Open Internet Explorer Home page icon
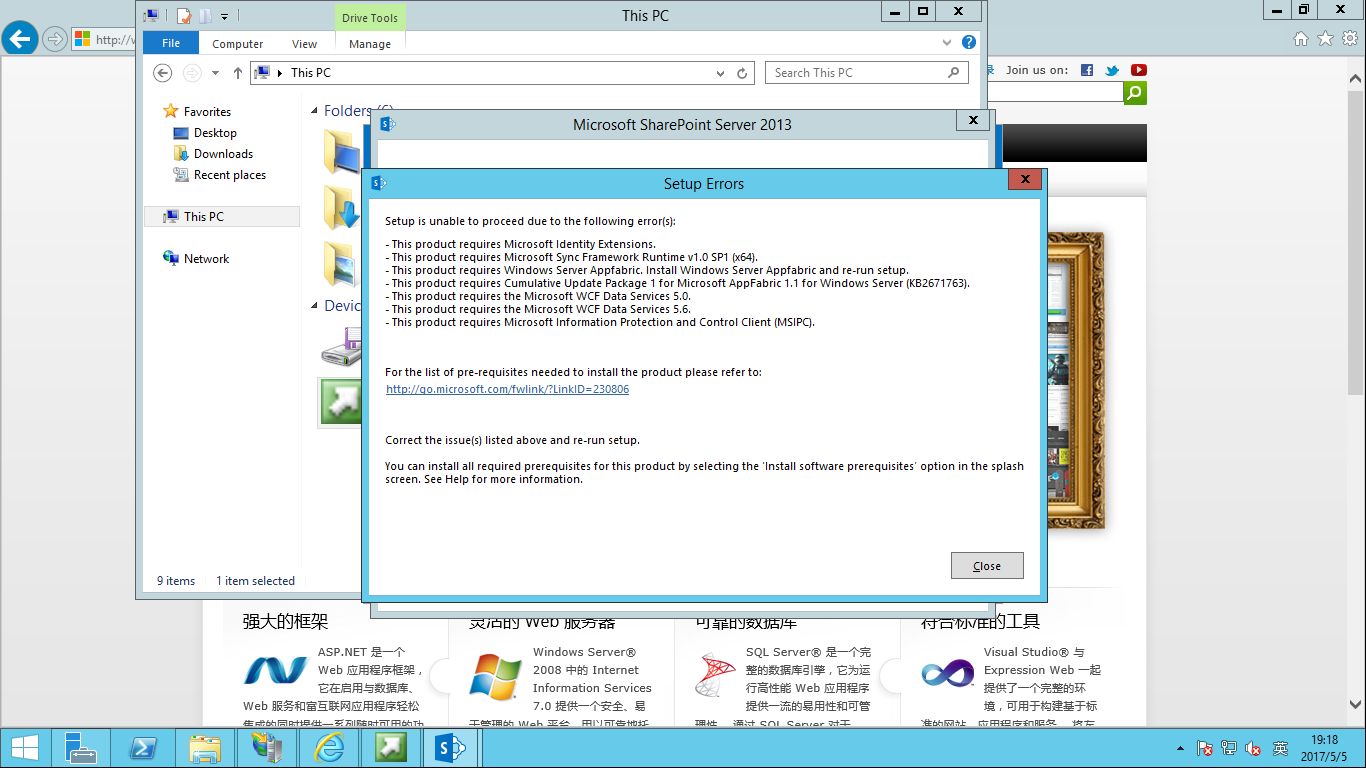This screenshot has height=768, width=1366. coord(1301,39)
